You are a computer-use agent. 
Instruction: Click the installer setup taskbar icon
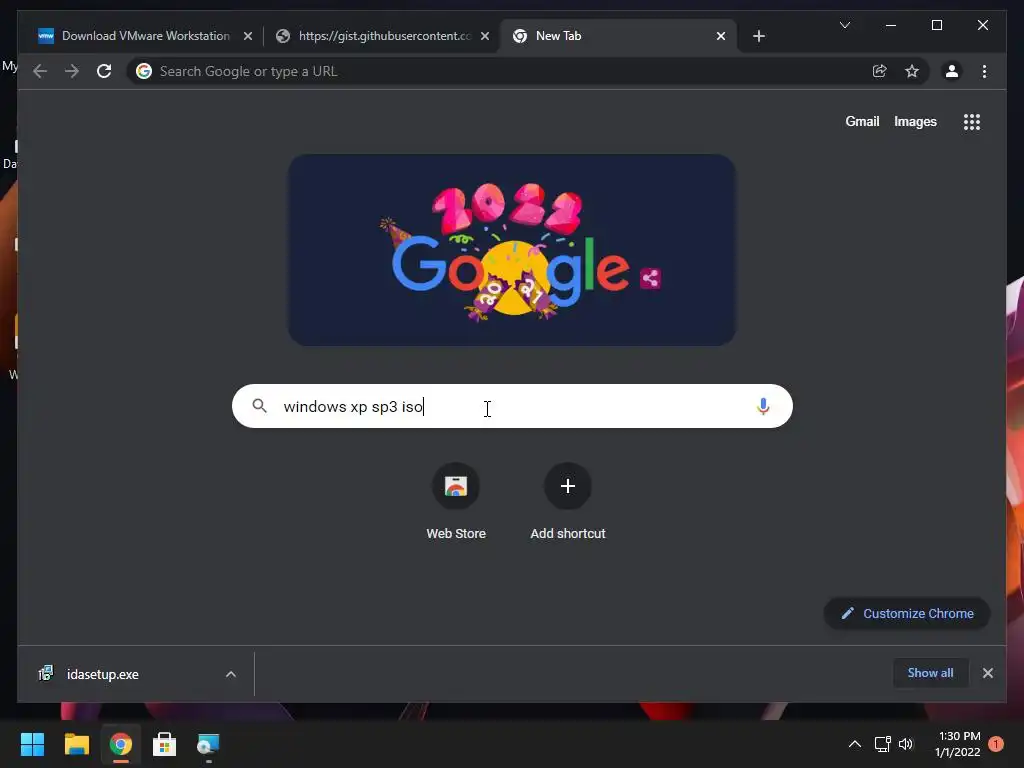click(x=208, y=744)
